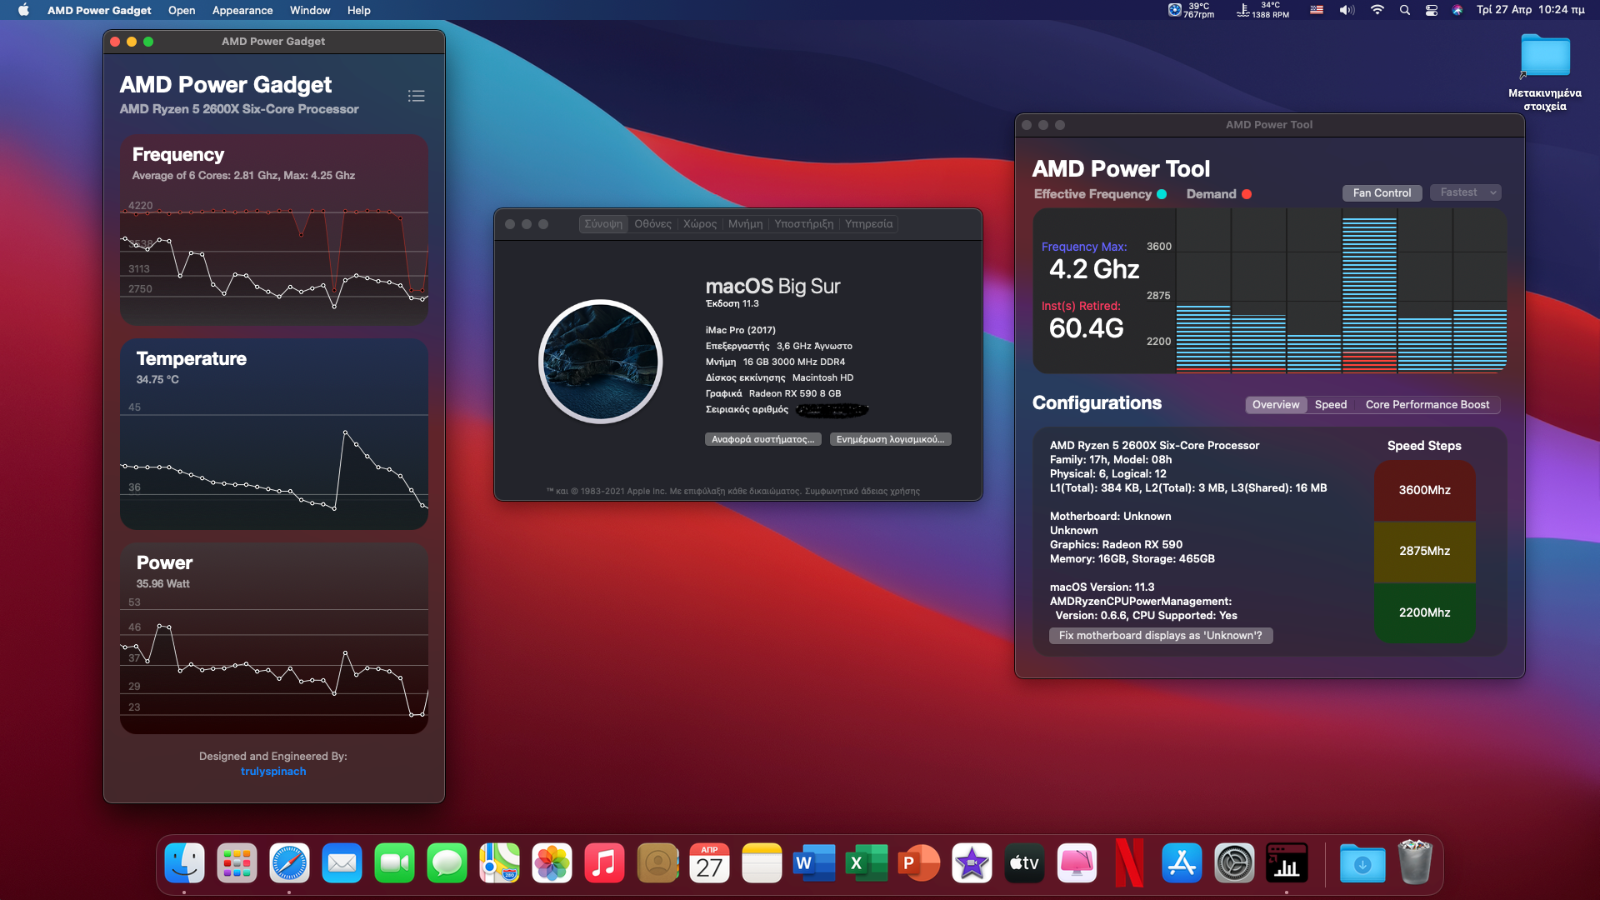Open the Wi-Fi menu

click(1377, 10)
